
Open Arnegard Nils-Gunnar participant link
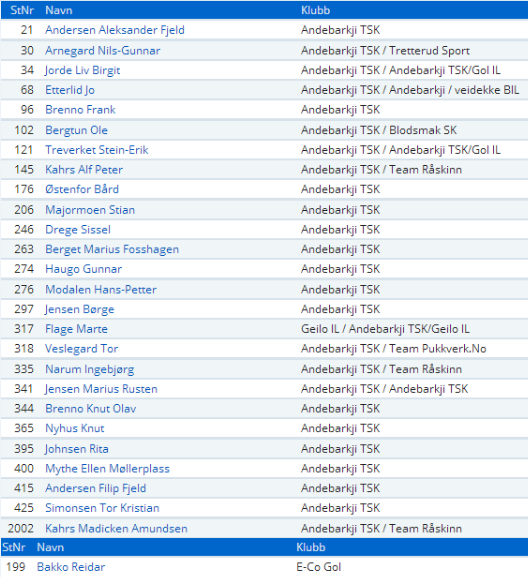(103, 50)
